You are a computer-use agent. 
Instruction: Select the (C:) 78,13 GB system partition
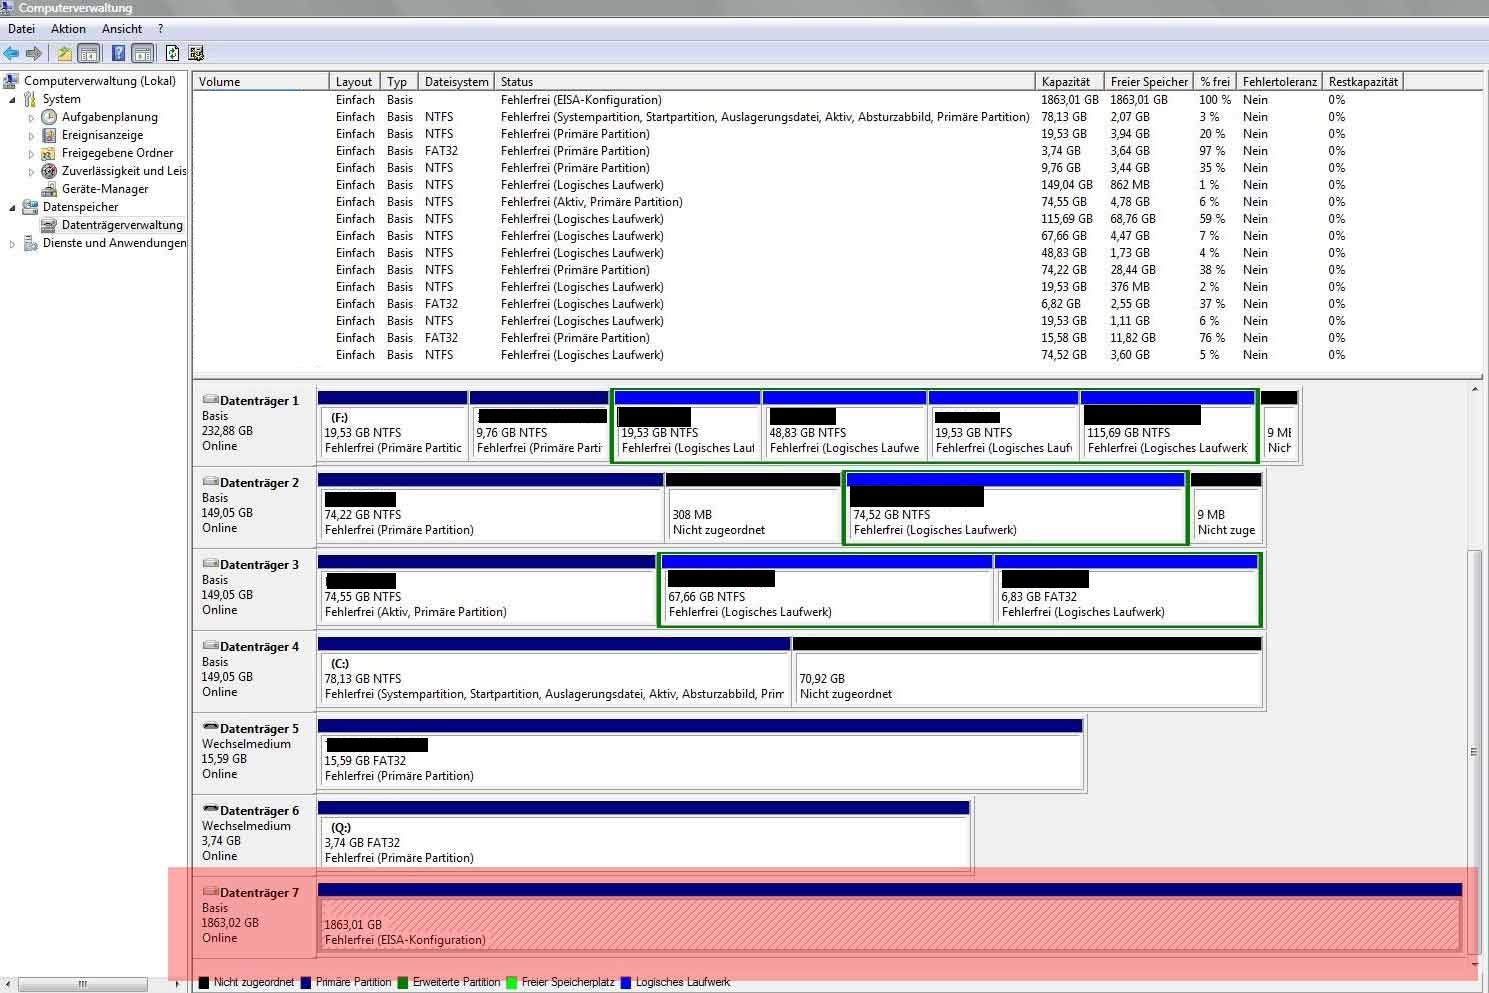click(x=554, y=671)
